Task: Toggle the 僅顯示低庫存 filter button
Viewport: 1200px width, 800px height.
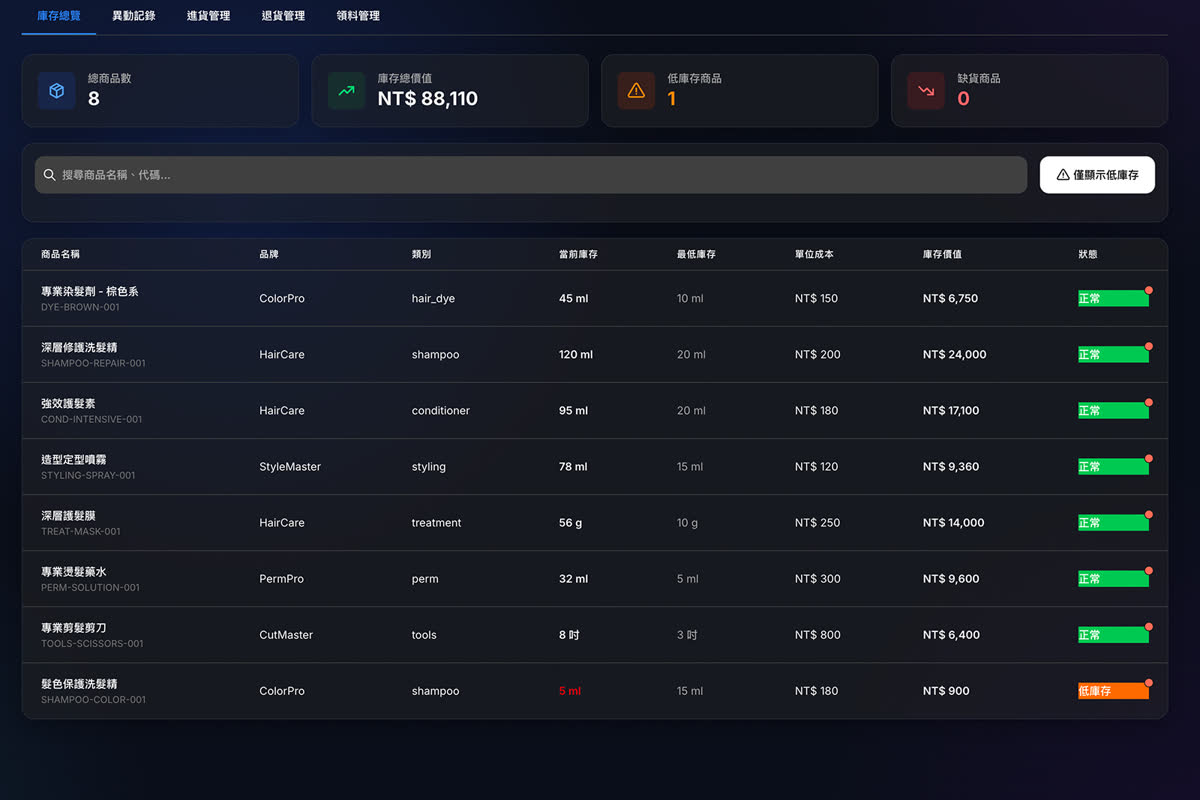Action: click(1097, 175)
